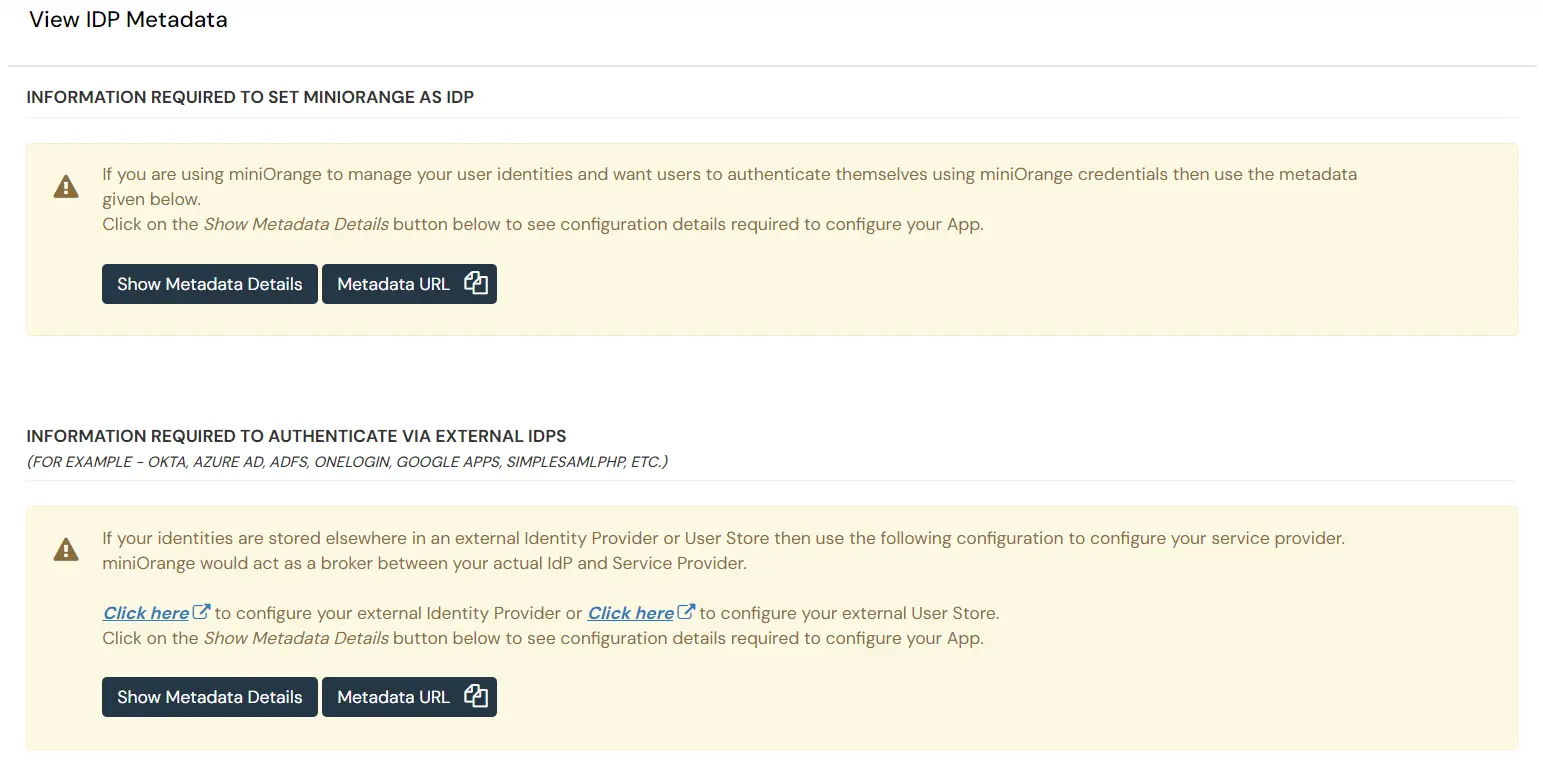Click Show Metadata Details in the external IDPs section

(209, 696)
